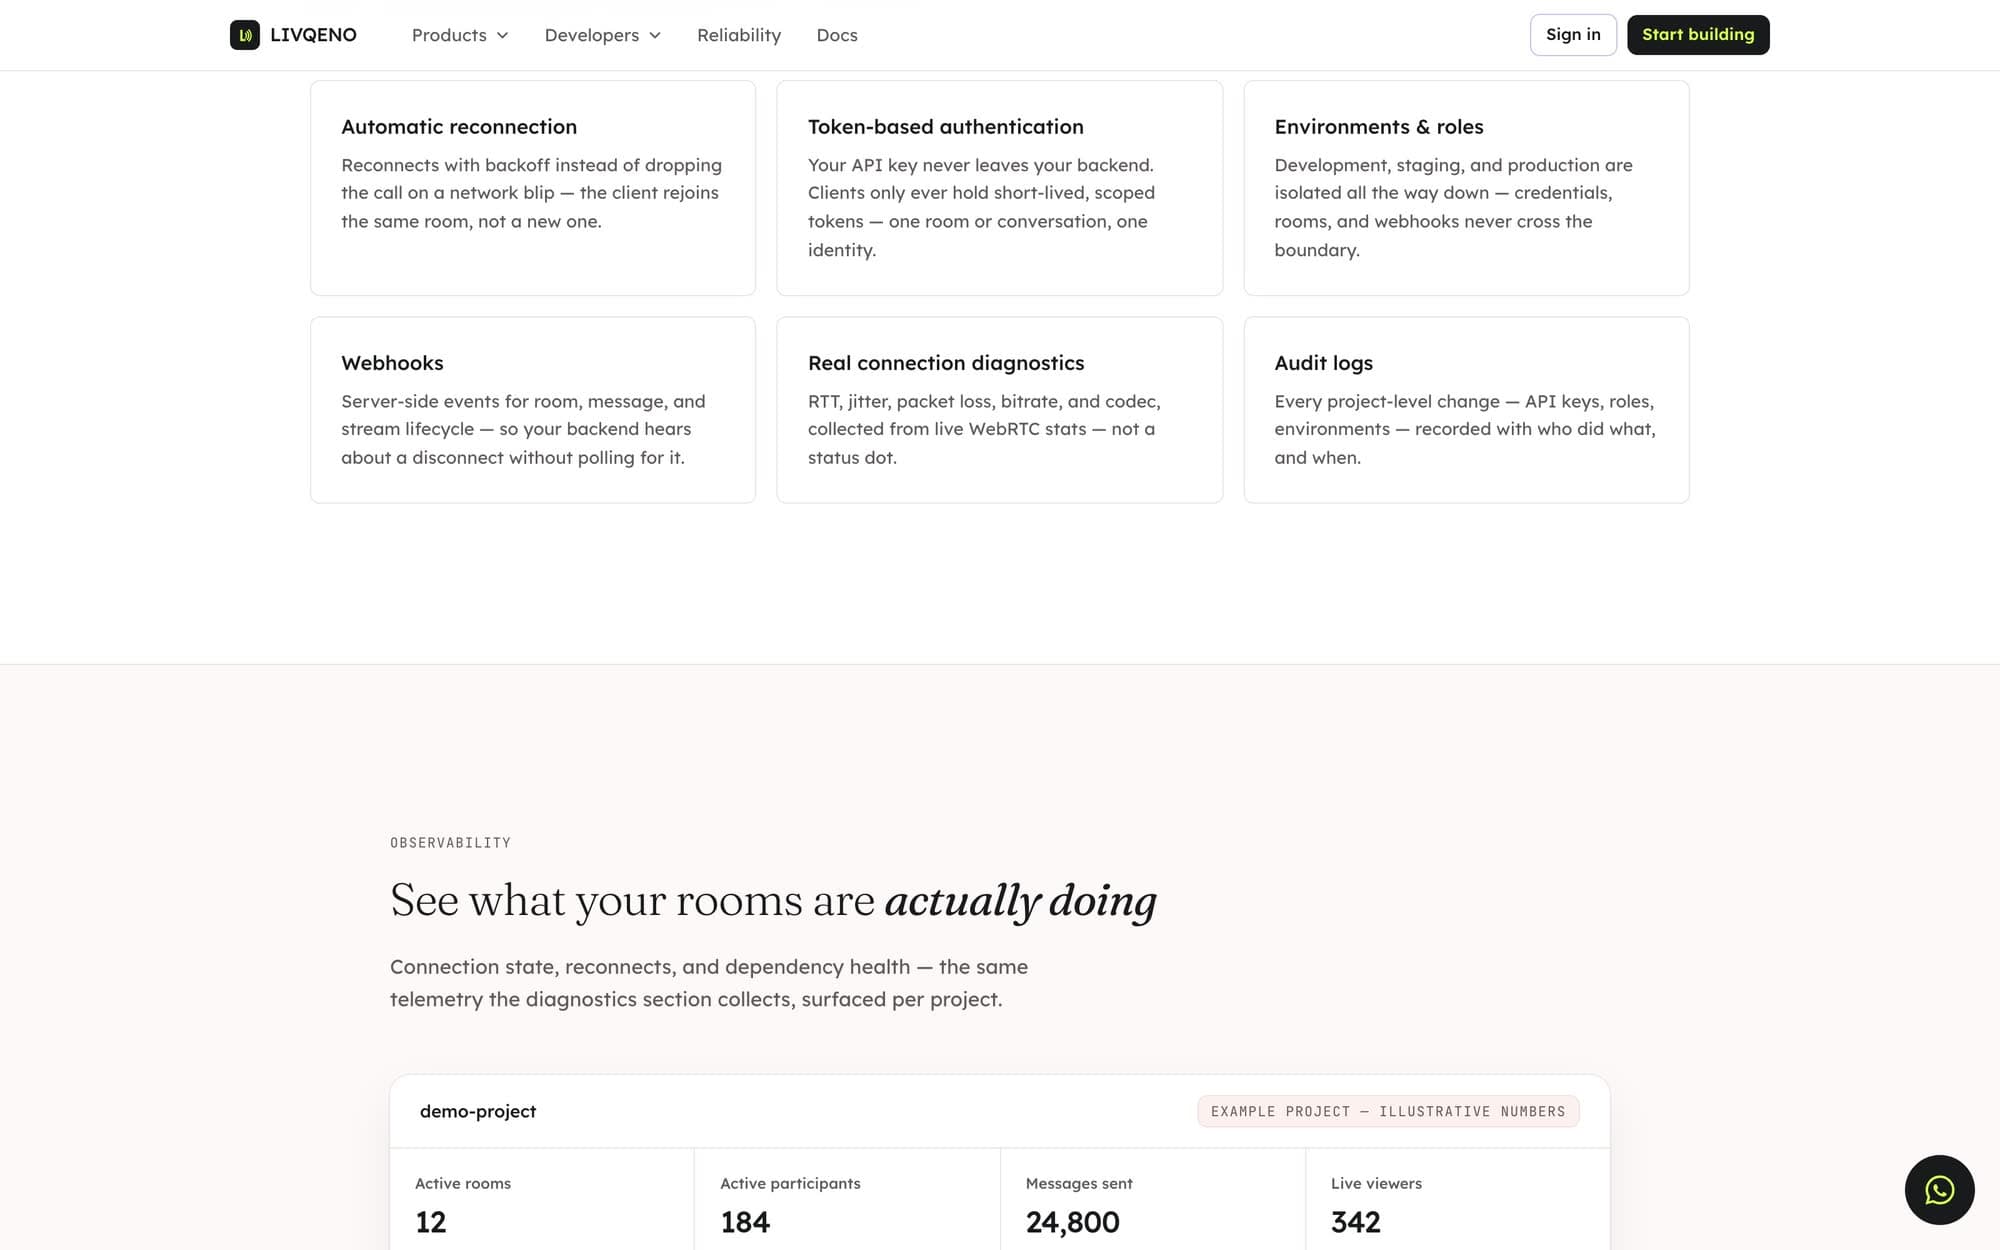This screenshot has height=1250, width=2000.
Task: Click the Start building button
Action: pos(1698,35)
